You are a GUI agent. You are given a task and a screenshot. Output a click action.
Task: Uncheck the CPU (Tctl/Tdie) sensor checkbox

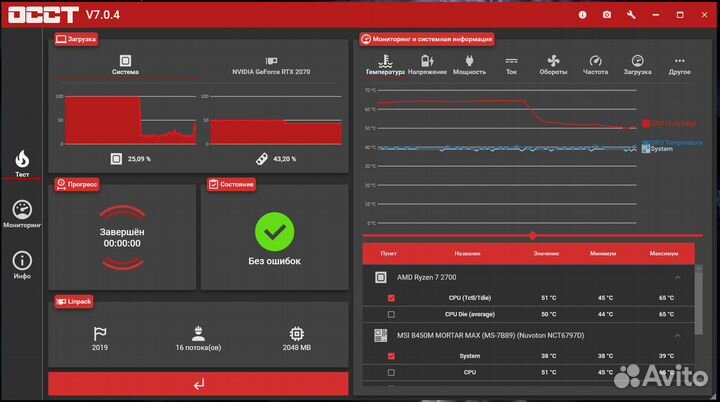click(x=391, y=298)
